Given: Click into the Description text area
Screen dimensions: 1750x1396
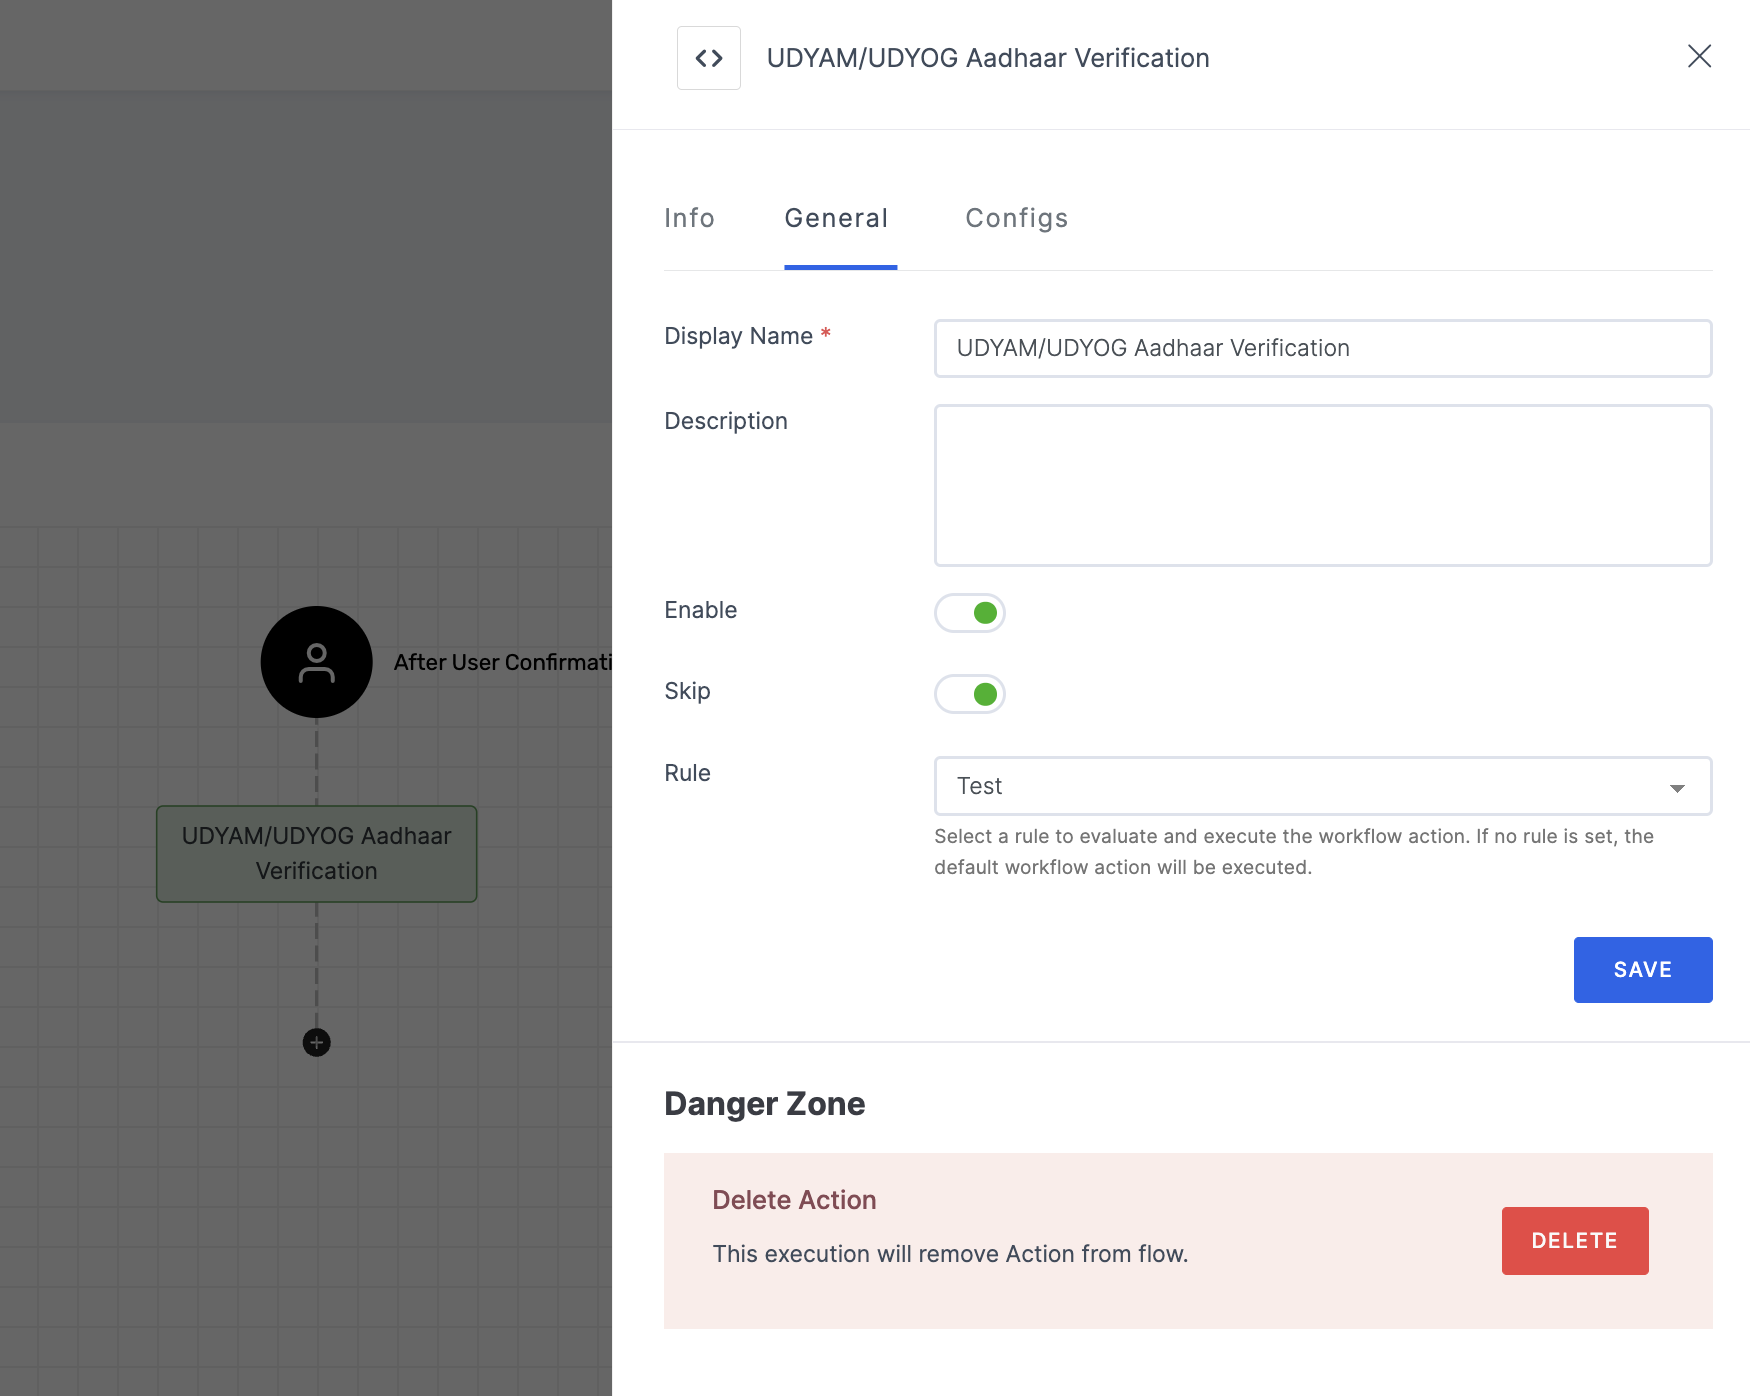Looking at the screenshot, I should pyautogui.click(x=1323, y=485).
